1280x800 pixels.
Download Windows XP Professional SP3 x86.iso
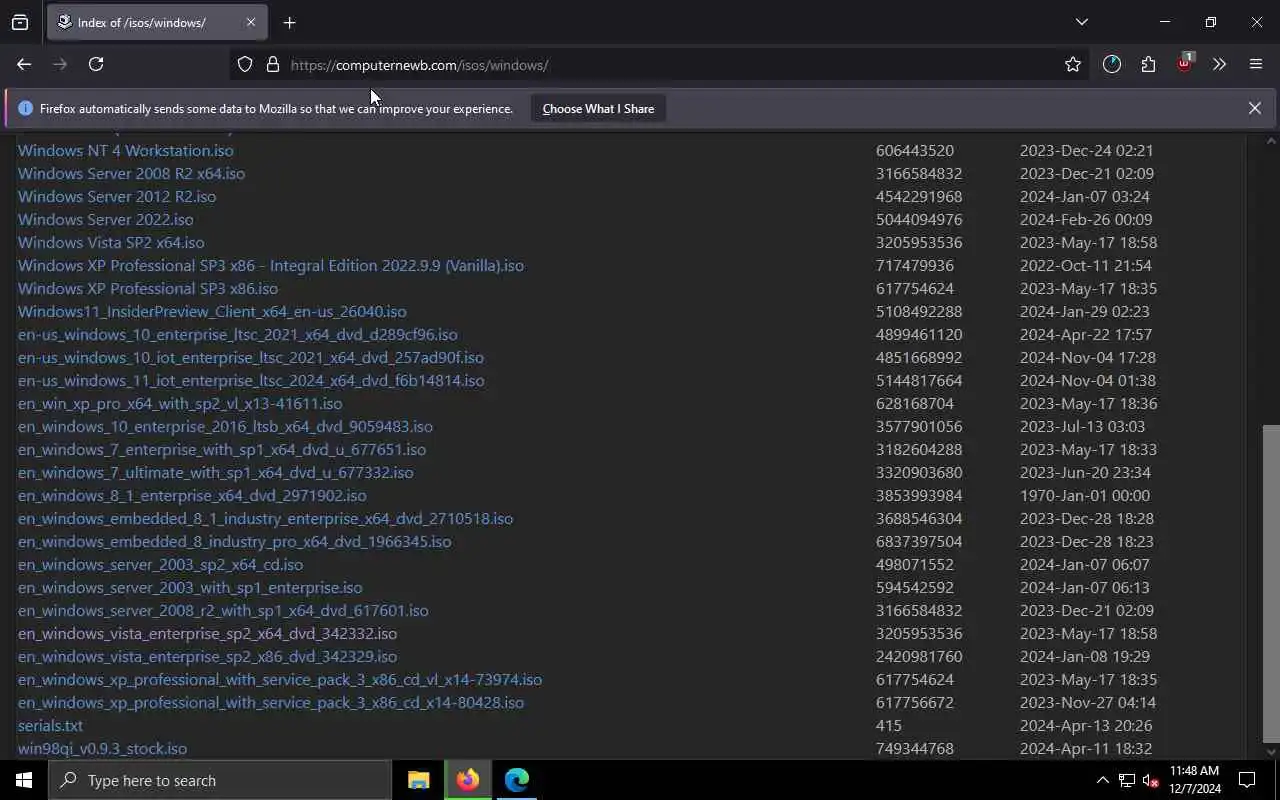coord(148,289)
